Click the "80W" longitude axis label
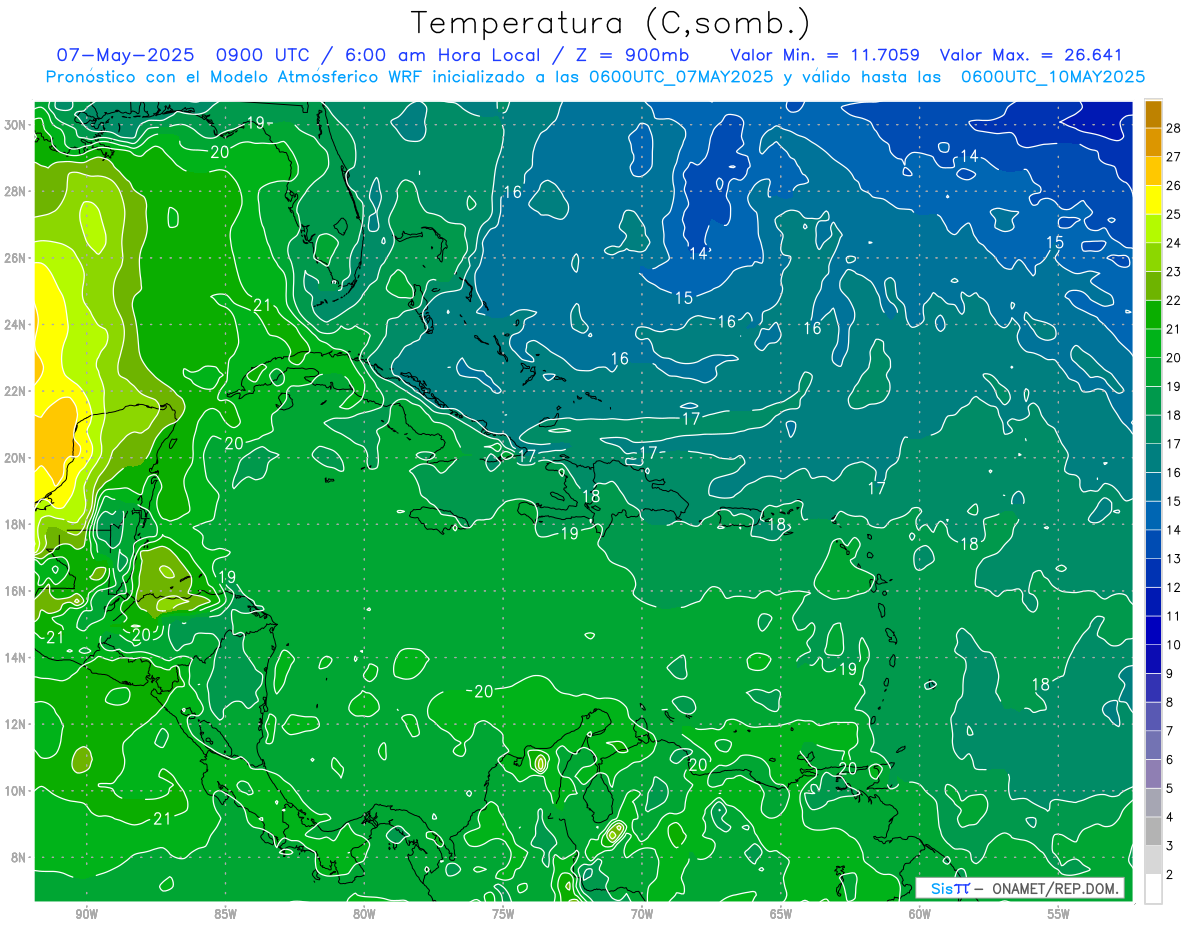The image size is (1200, 927). (364, 914)
